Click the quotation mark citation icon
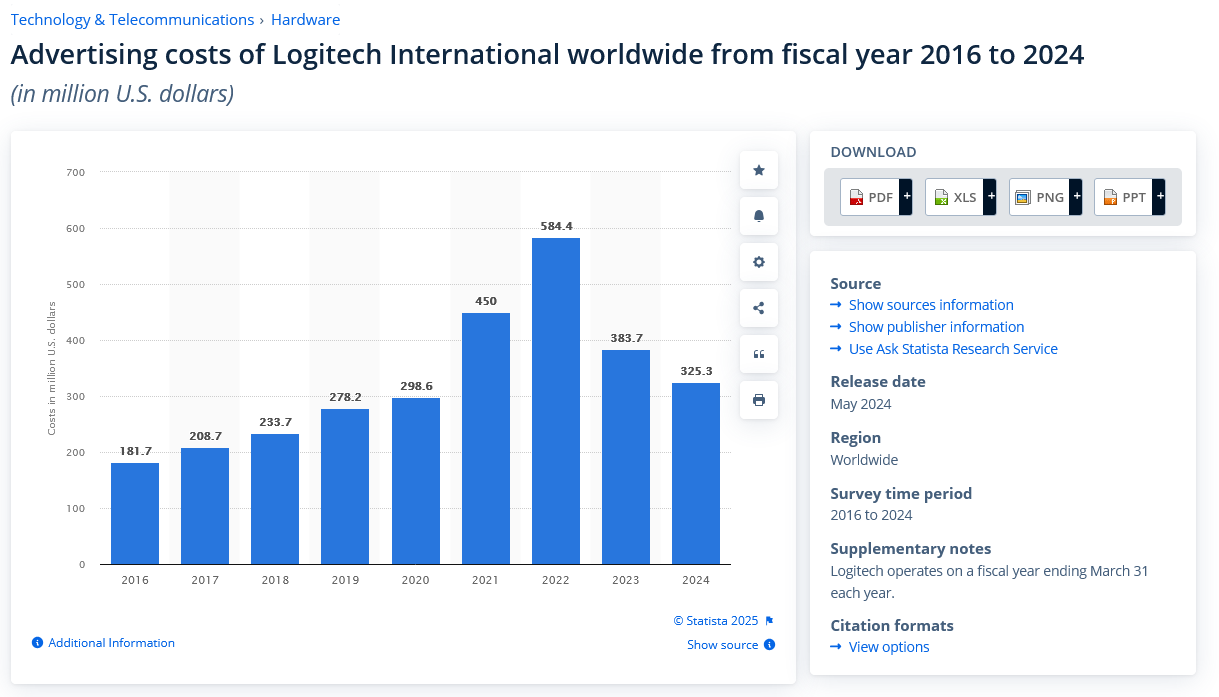 (x=759, y=354)
